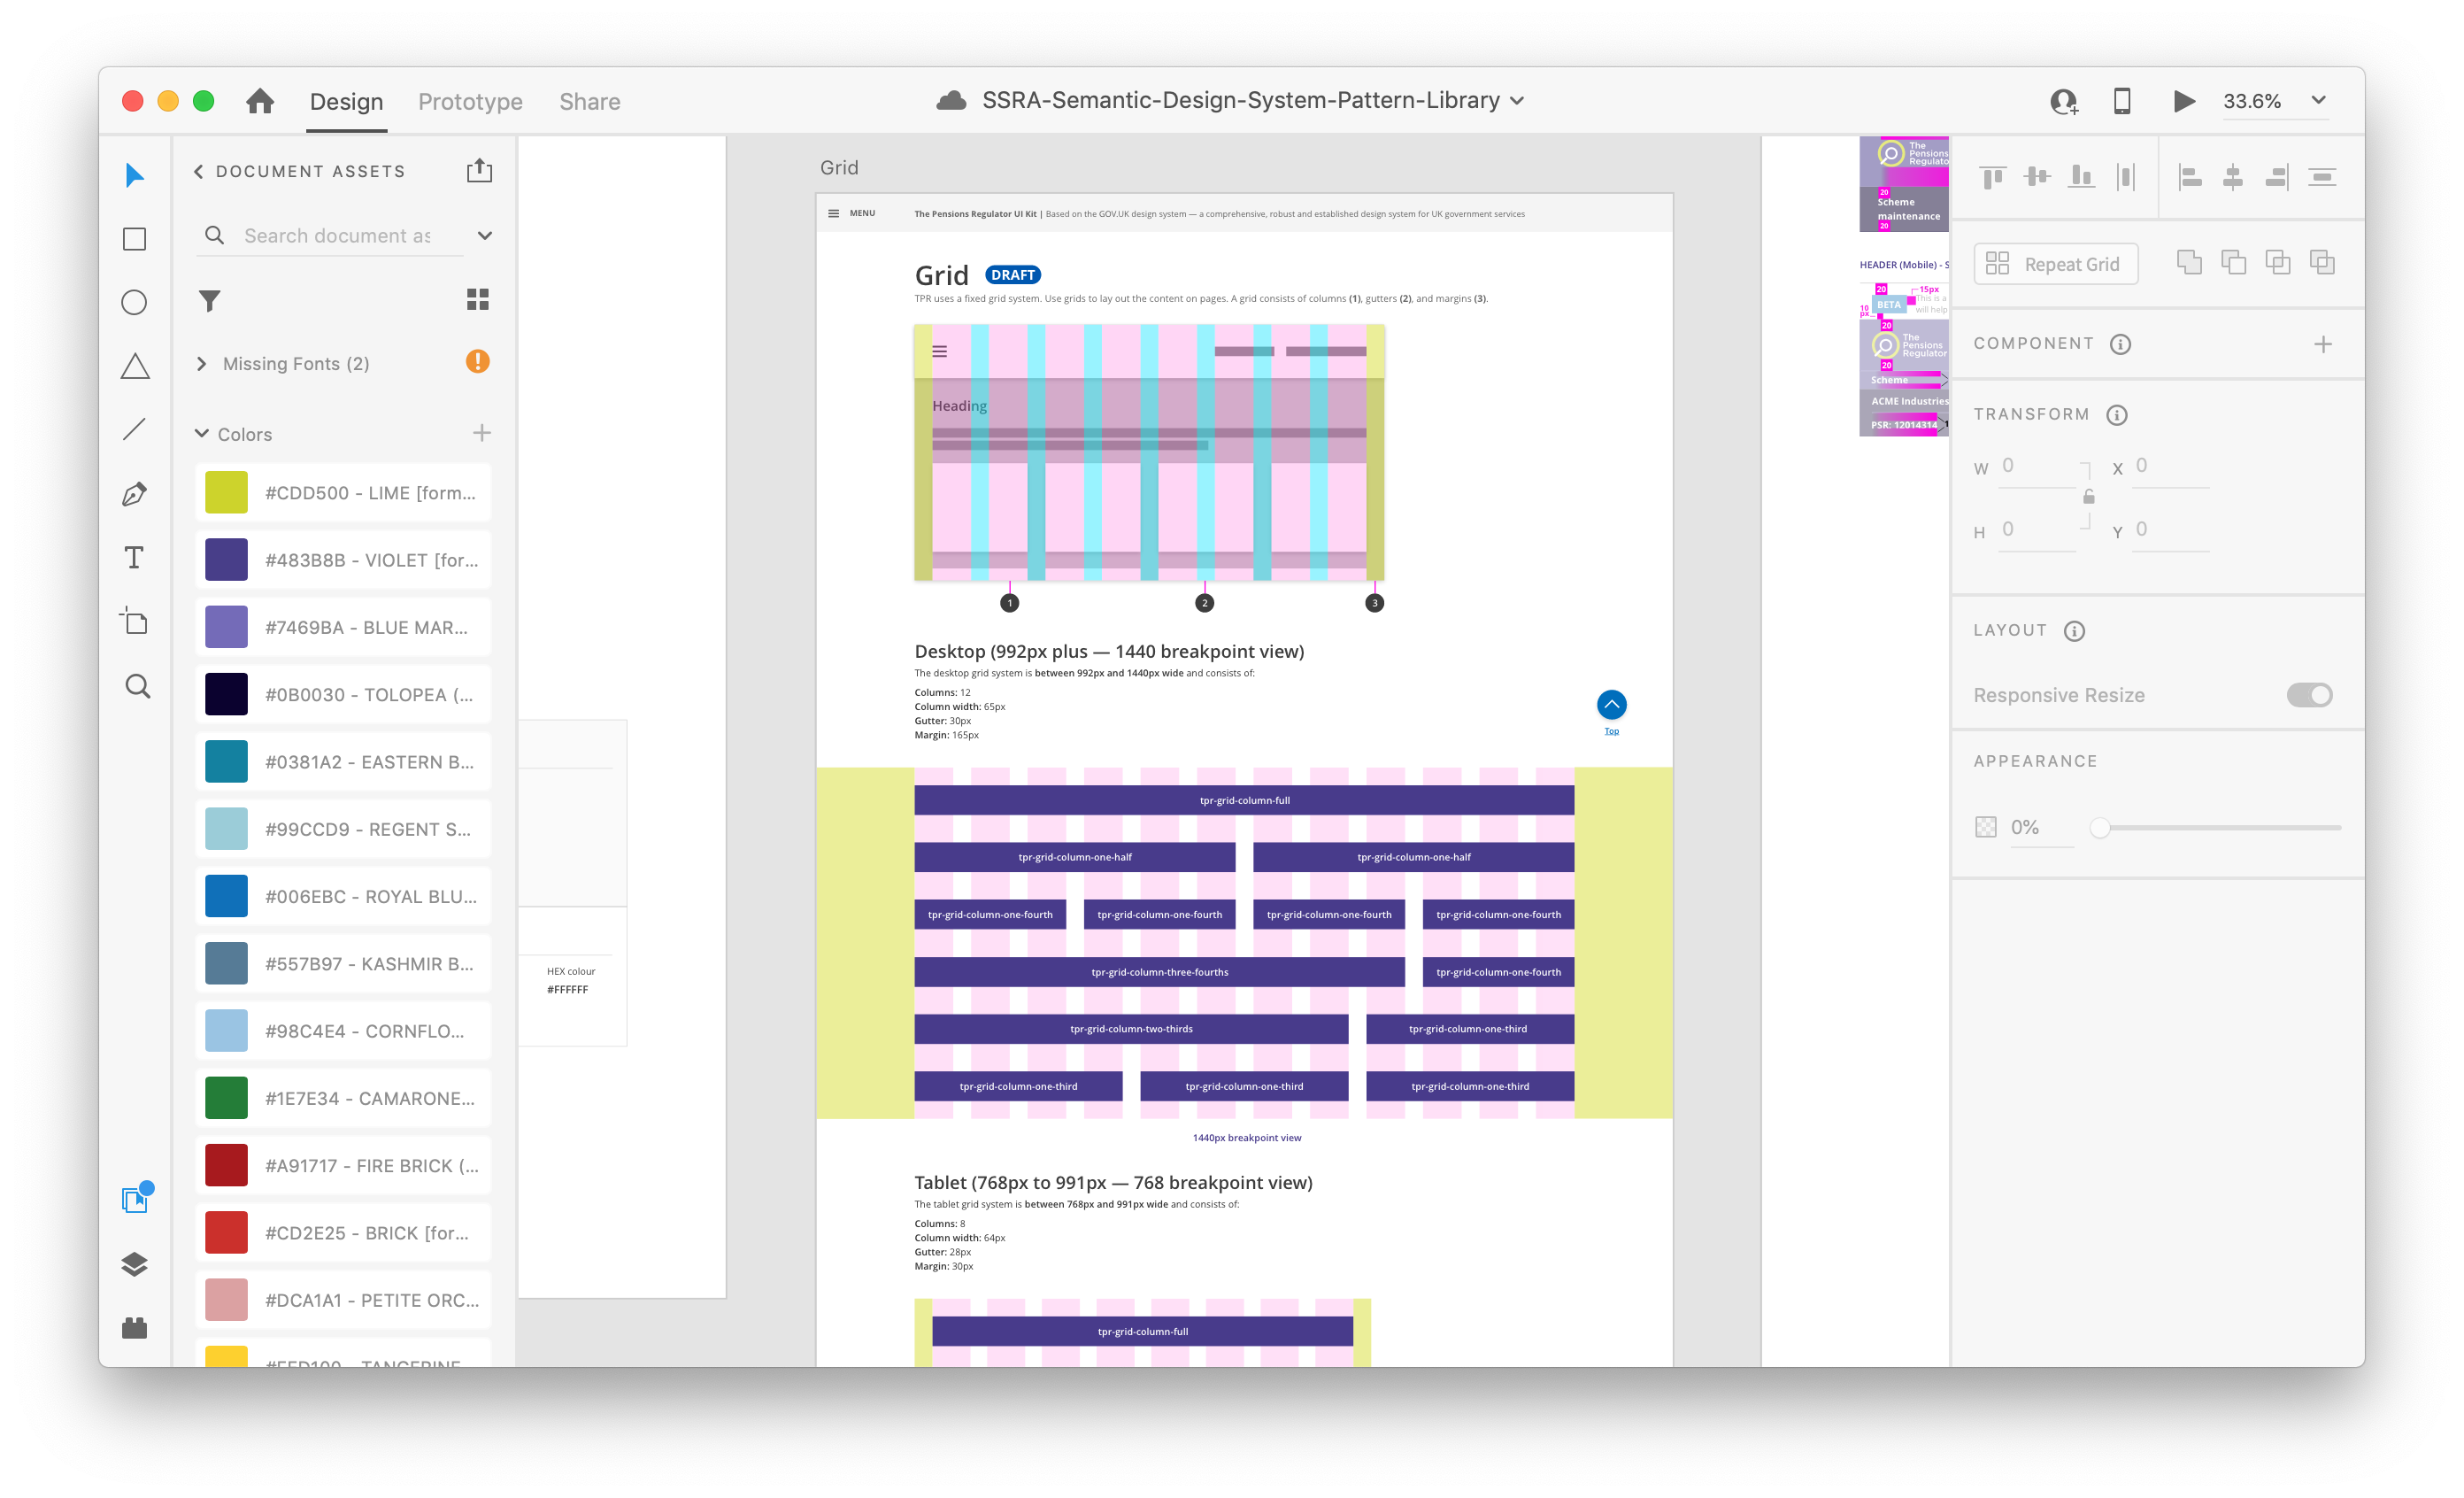The image size is (2464, 1498).
Task: Select the Text tool
Action: [x=134, y=557]
